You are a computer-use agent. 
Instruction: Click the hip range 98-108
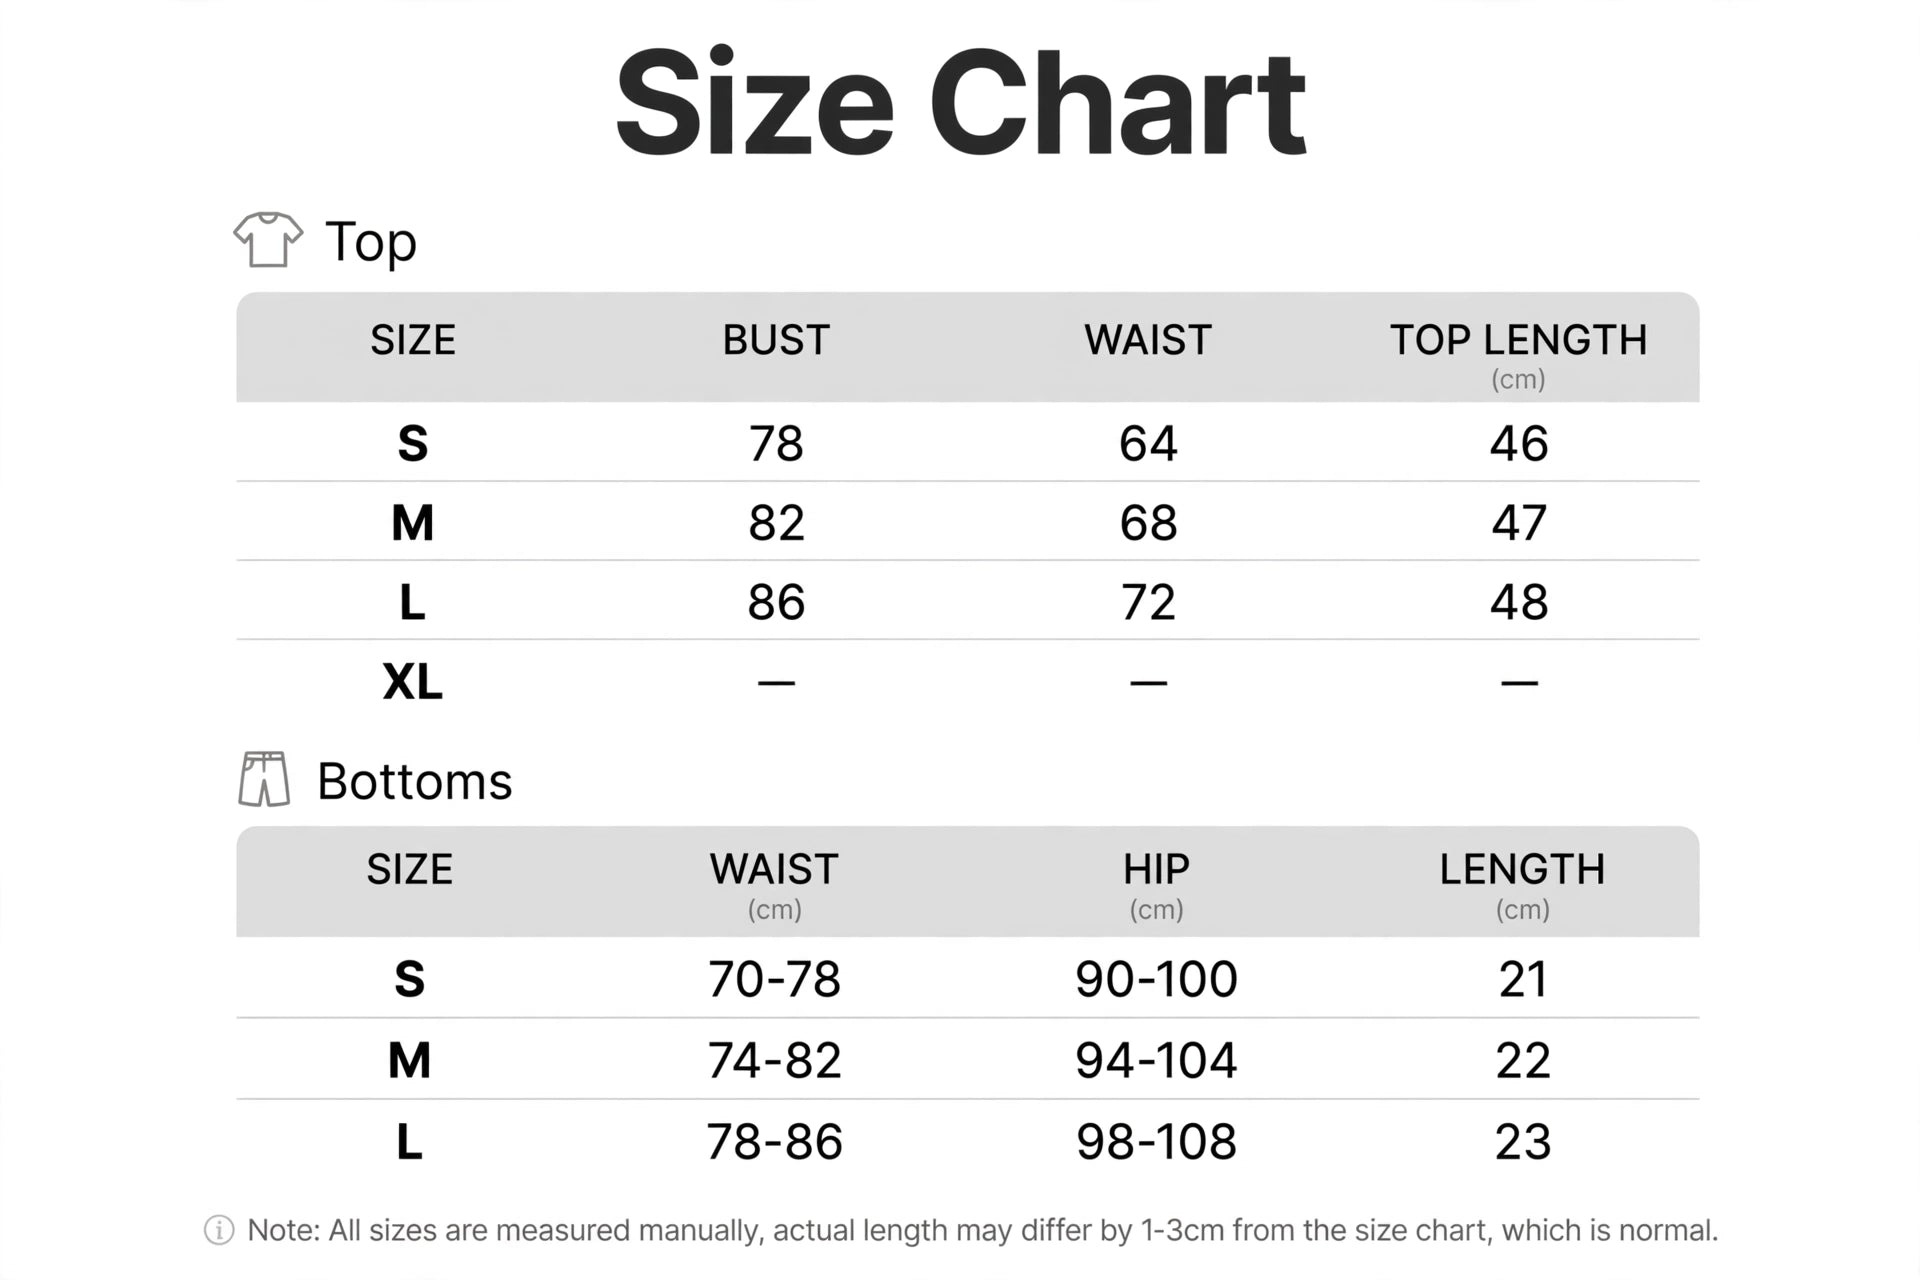click(x=1156, y=1142)
